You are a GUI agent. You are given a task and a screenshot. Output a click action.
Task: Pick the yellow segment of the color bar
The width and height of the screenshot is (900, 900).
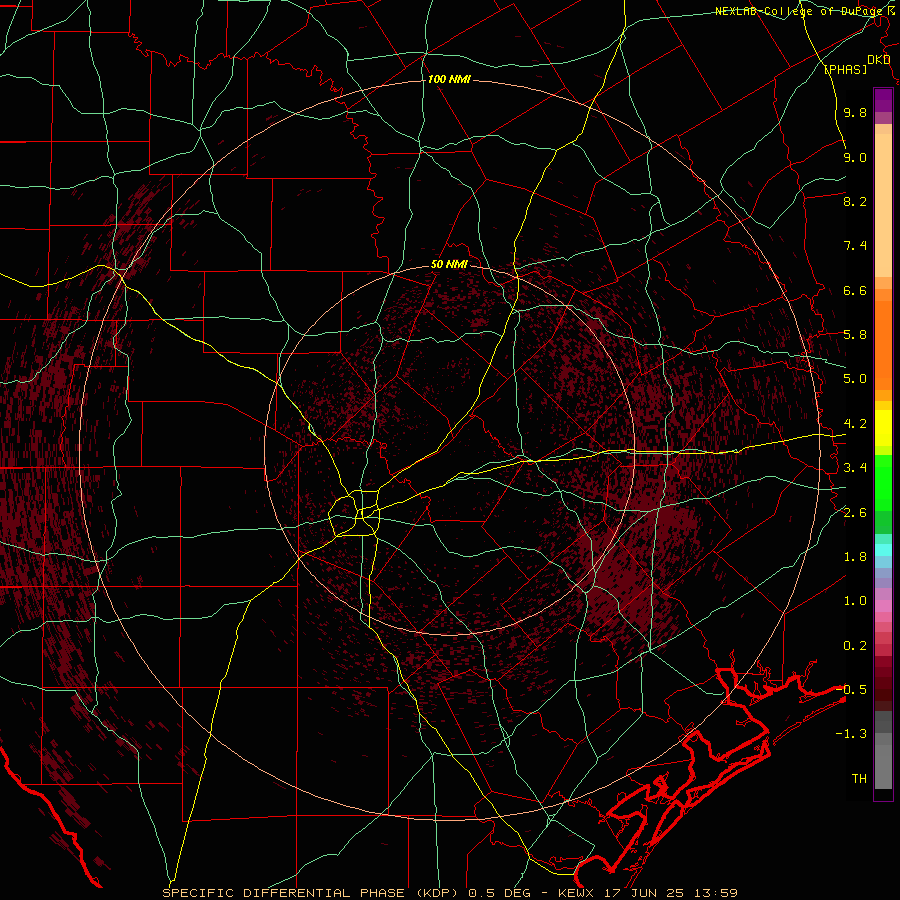pyautogui.click(x=883, y=428)
